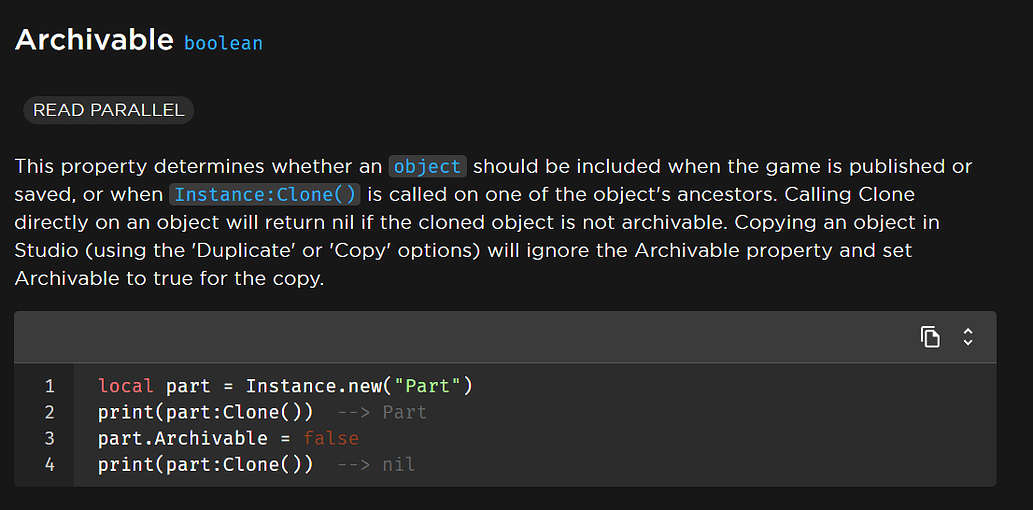1033x510 pixels.
Task: Open the boolean type link
Action: [x=223, y=43]
